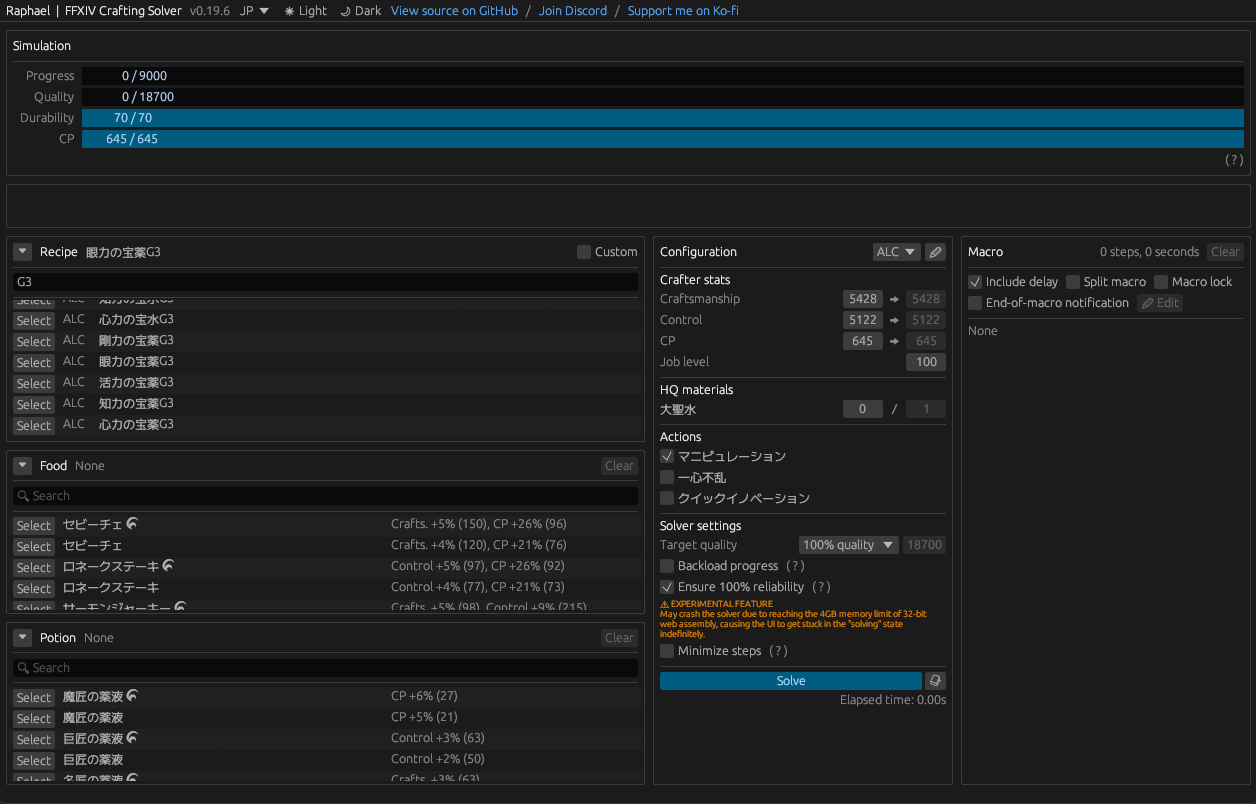Open the 100% quality target dropdown

click(849, 545)
